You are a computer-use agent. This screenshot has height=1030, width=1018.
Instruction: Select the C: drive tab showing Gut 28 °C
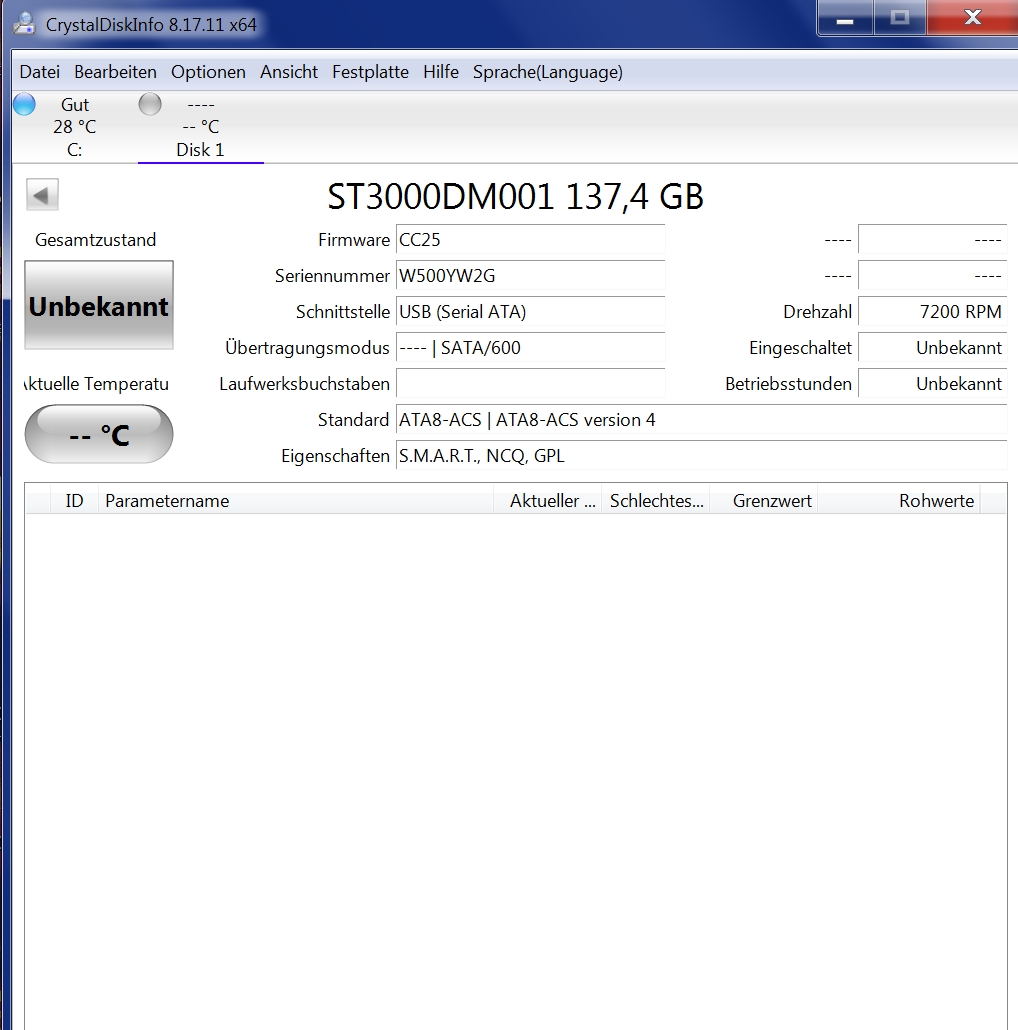tap(74, 127)
